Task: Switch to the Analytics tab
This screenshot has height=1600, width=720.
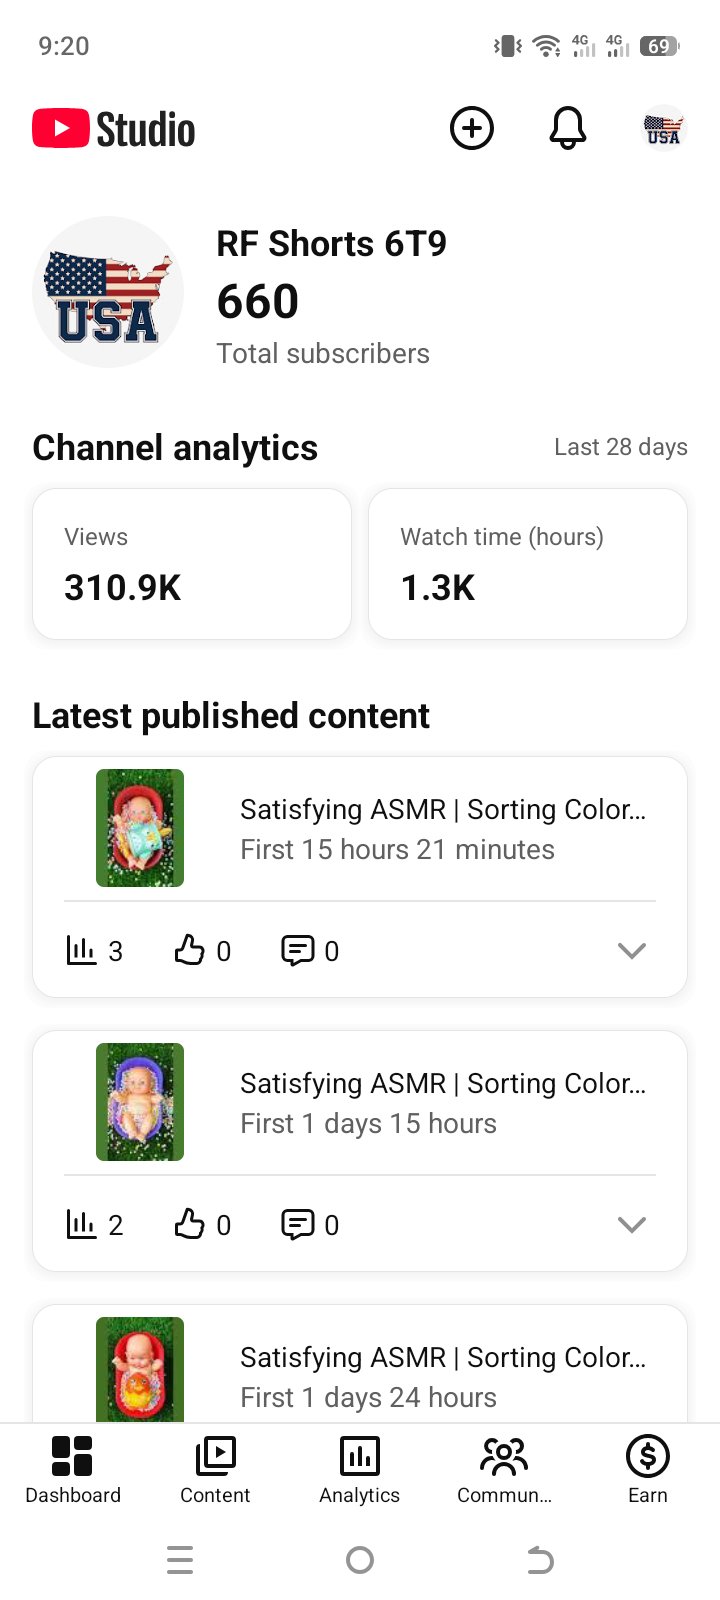Action: click(360, 1469)
